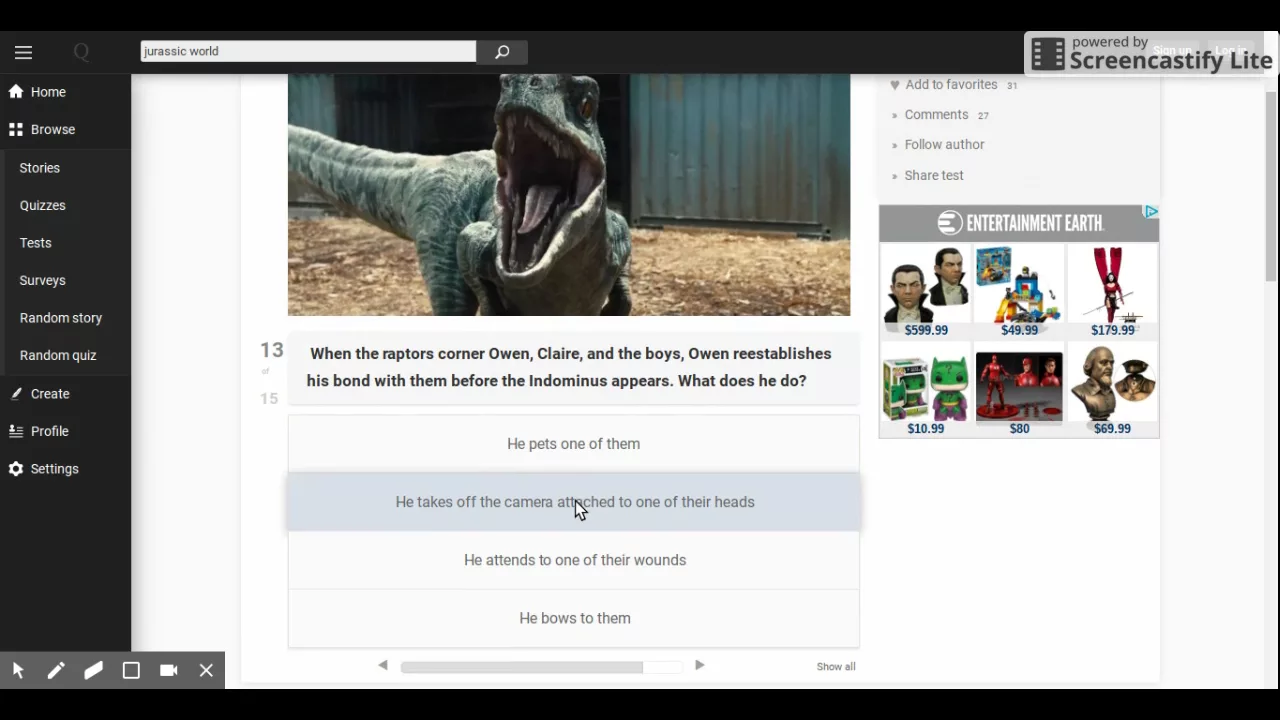Viewport: 1280px width, 720px height.
Task: Select the Screencastify pen drawing tool
Action: (x=56, y=671)
